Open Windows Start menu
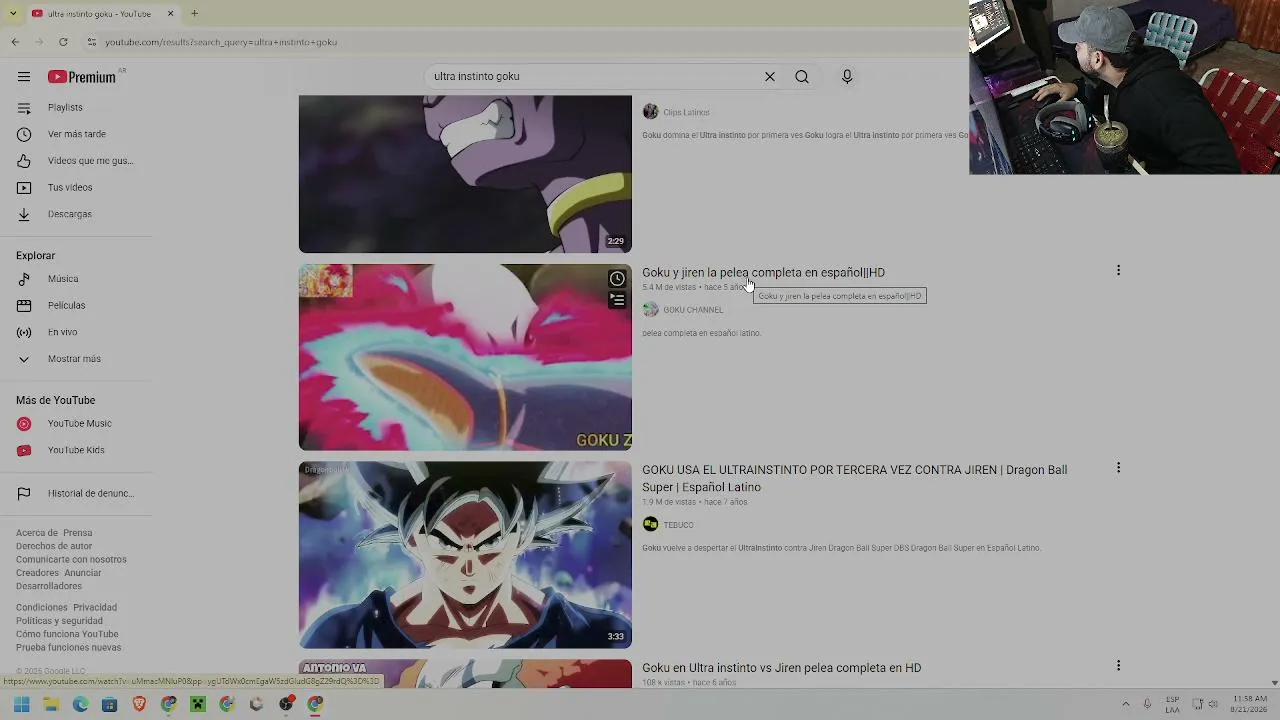The width and height of the screenshot is (1280, 720). point(22,704)
